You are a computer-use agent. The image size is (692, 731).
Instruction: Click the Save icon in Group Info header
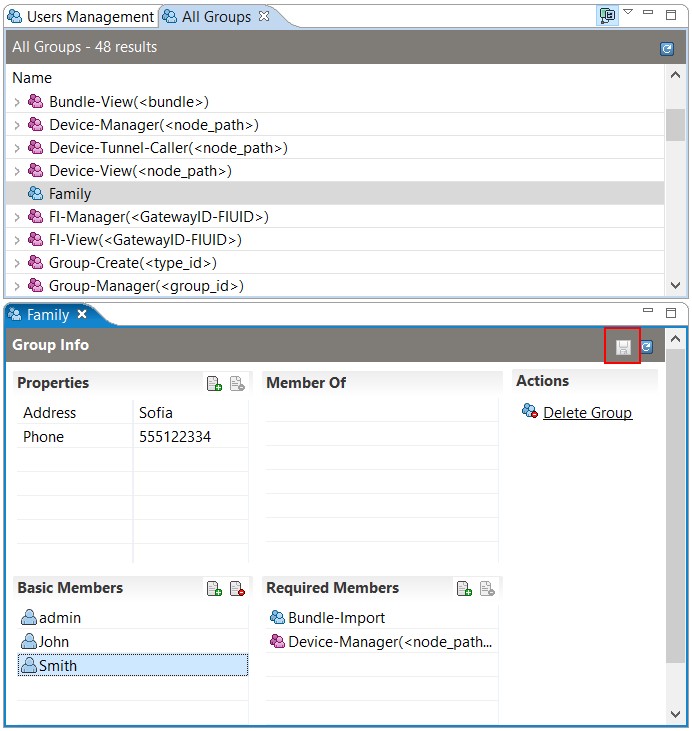[x=623, y=347]
